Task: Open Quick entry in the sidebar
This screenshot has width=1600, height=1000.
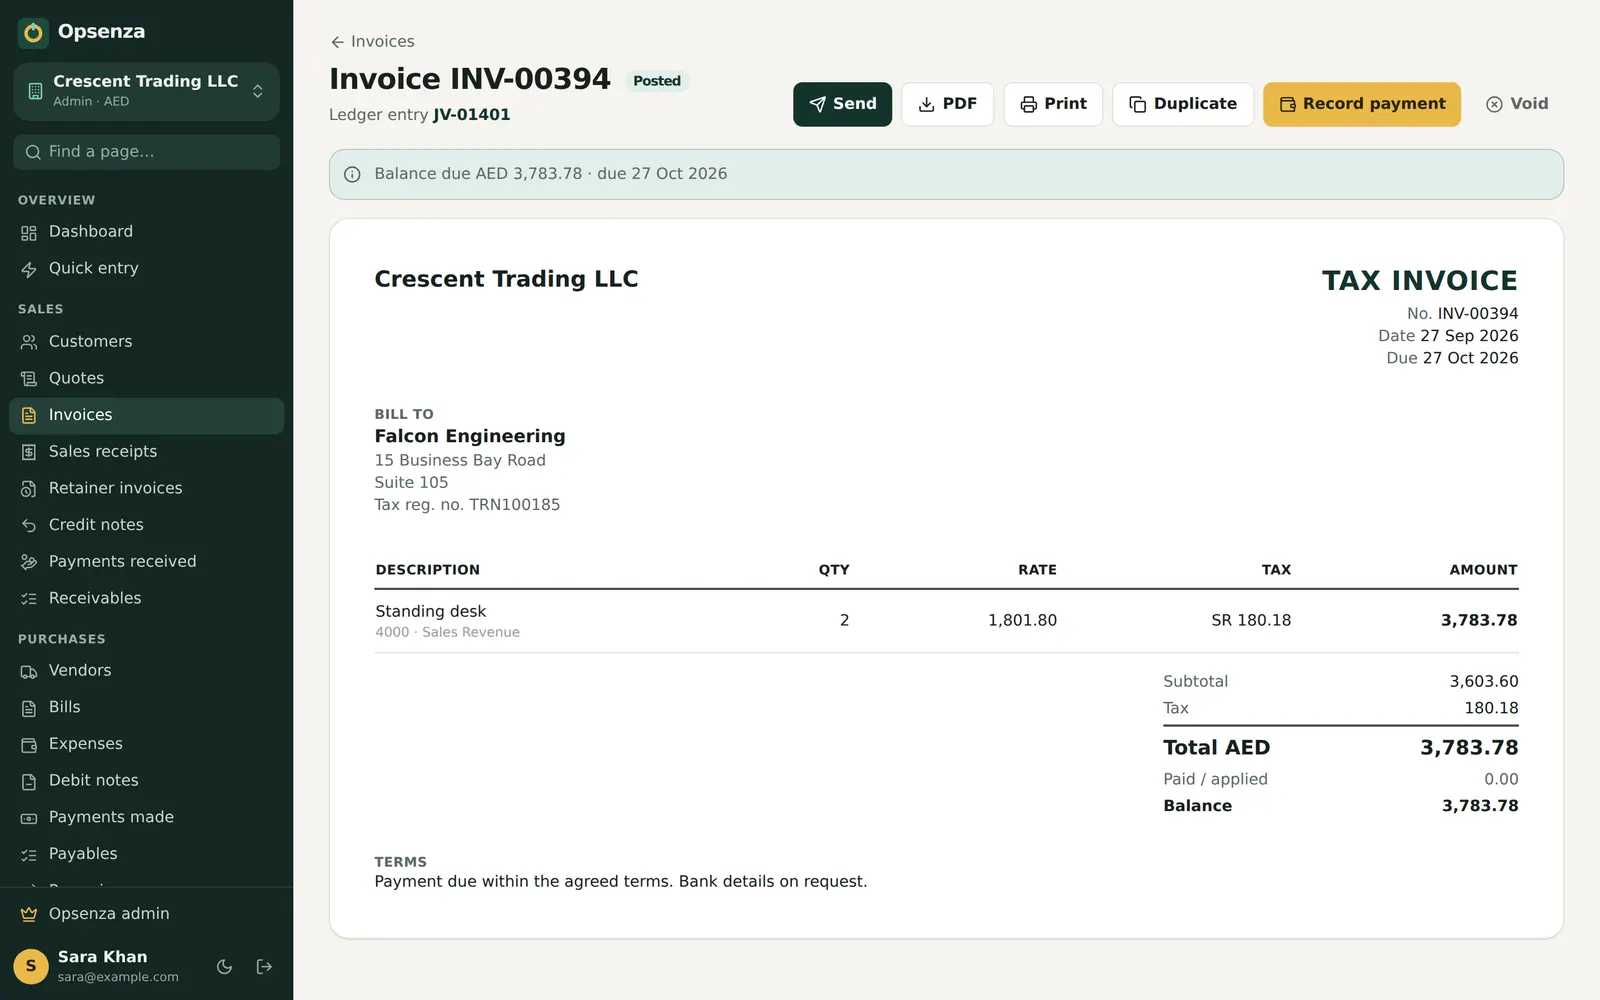Action: (x=146, y=268)
